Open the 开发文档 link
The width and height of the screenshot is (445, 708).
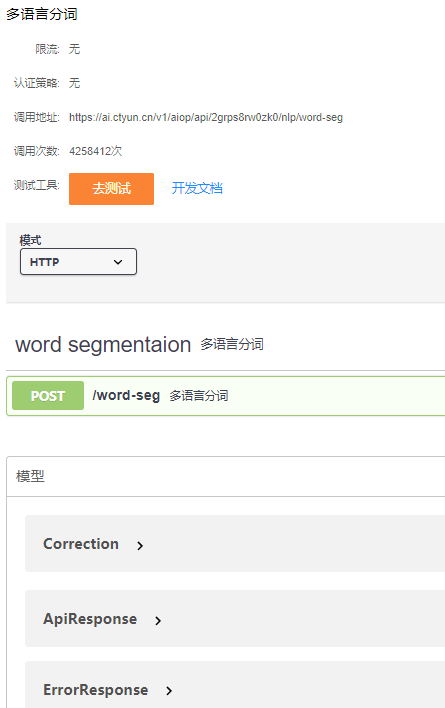click(197, 188)
